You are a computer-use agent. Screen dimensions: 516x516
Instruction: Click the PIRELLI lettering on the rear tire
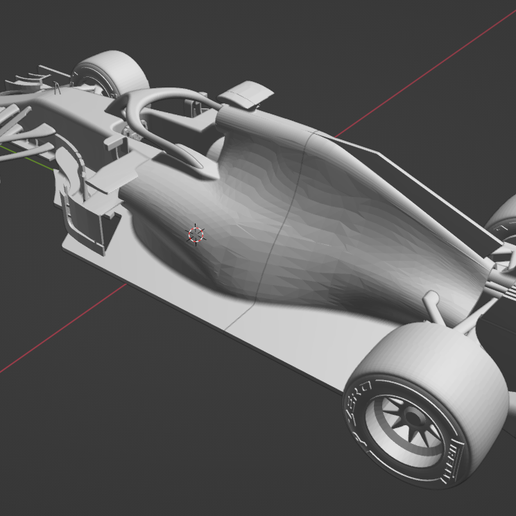point(451,461)
